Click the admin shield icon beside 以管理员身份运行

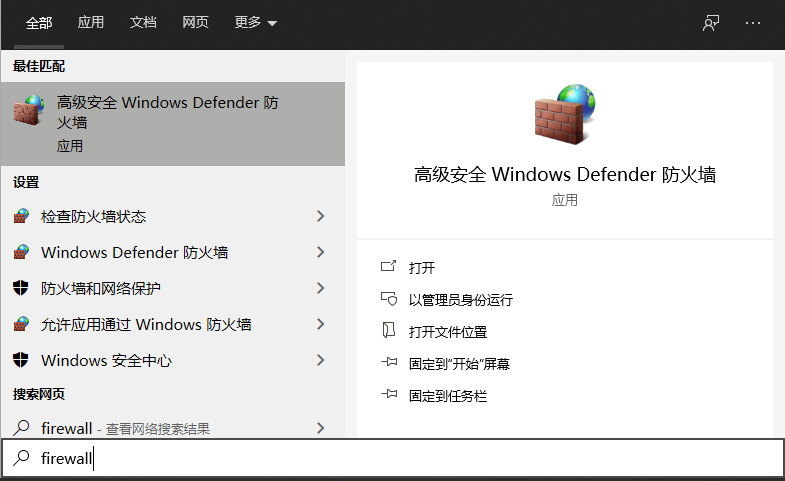coord(388,299)
